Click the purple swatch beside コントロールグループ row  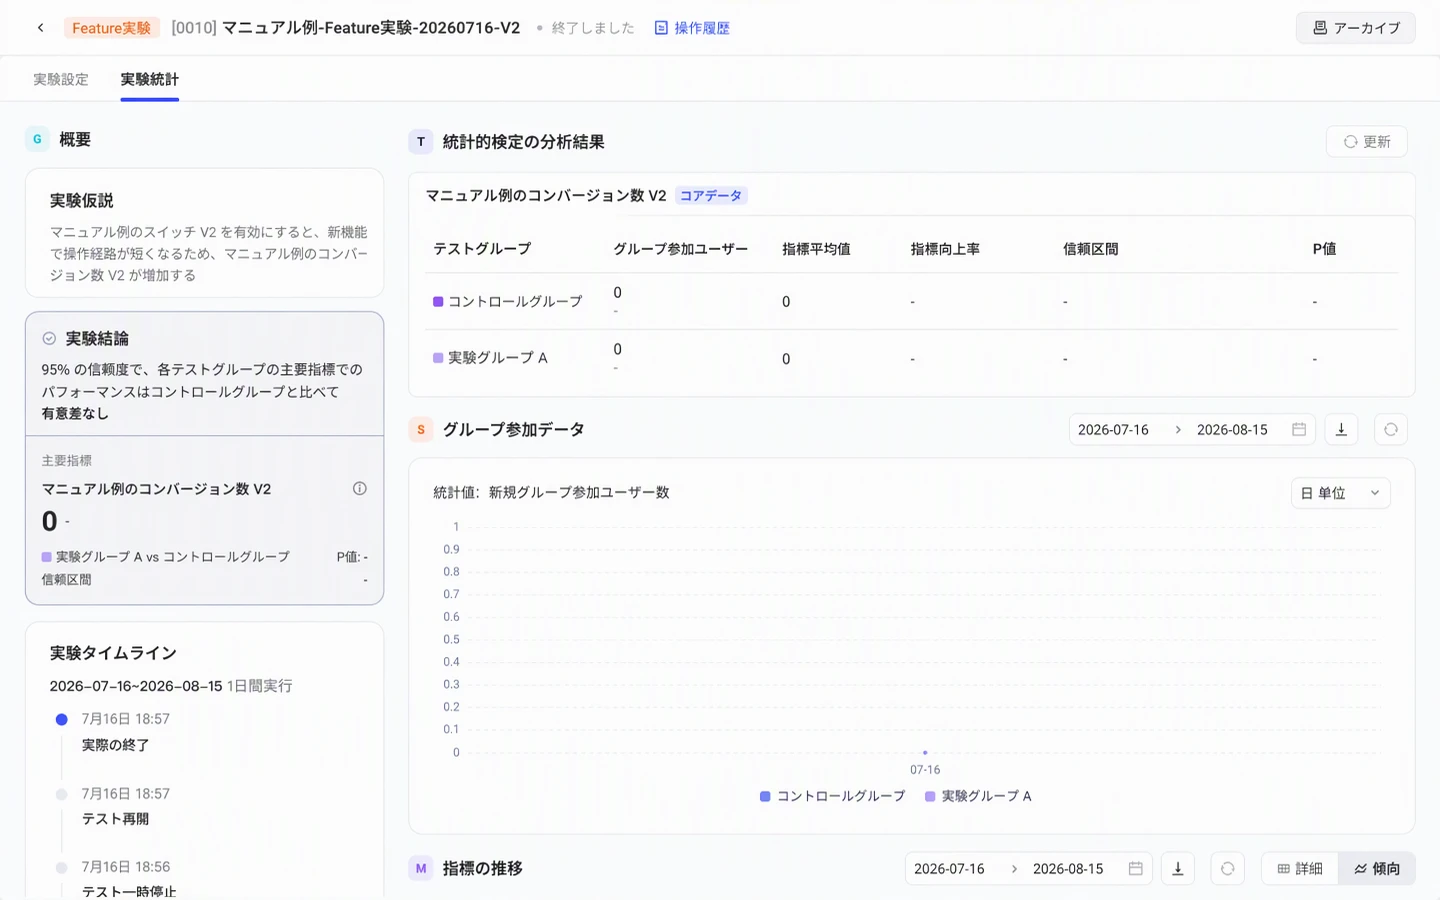pyautogui.click(x=438, y=301)
